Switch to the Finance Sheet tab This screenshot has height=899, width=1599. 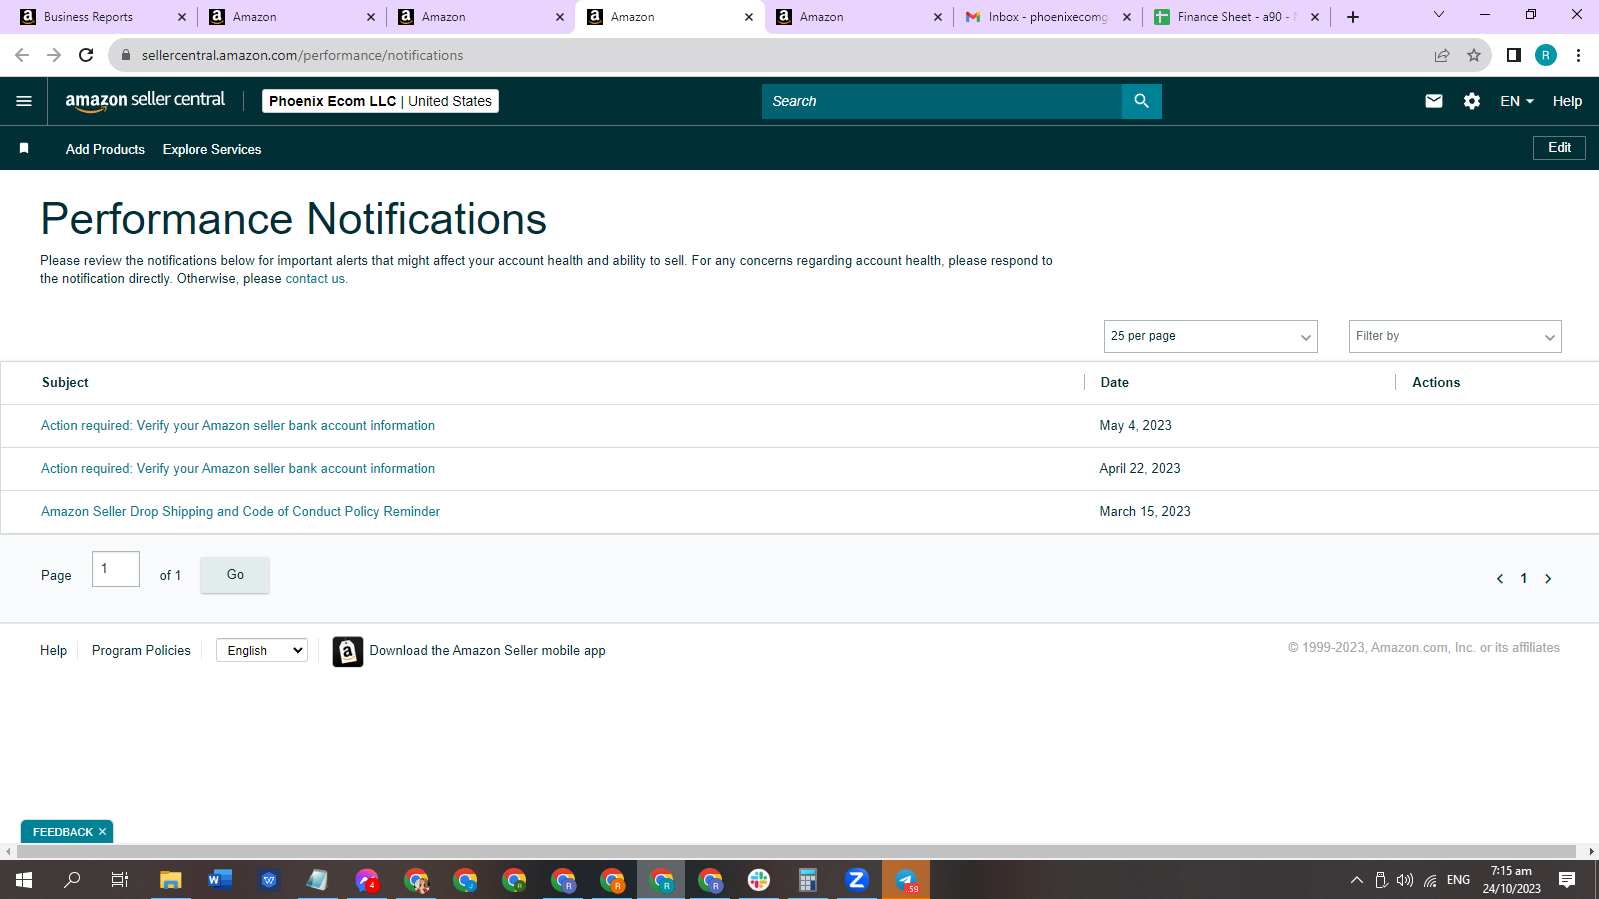coord(1236,17)
